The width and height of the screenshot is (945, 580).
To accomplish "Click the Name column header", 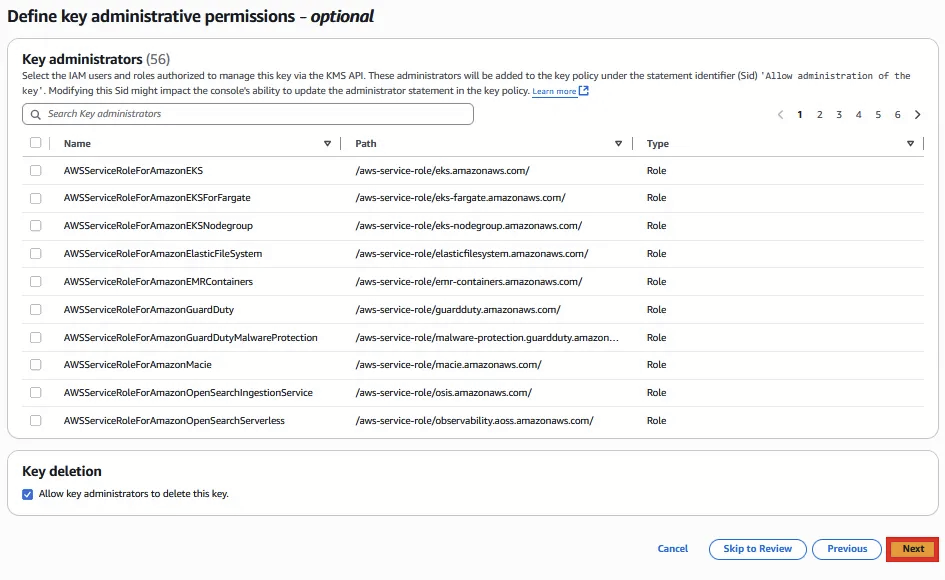I will point(77,143).
